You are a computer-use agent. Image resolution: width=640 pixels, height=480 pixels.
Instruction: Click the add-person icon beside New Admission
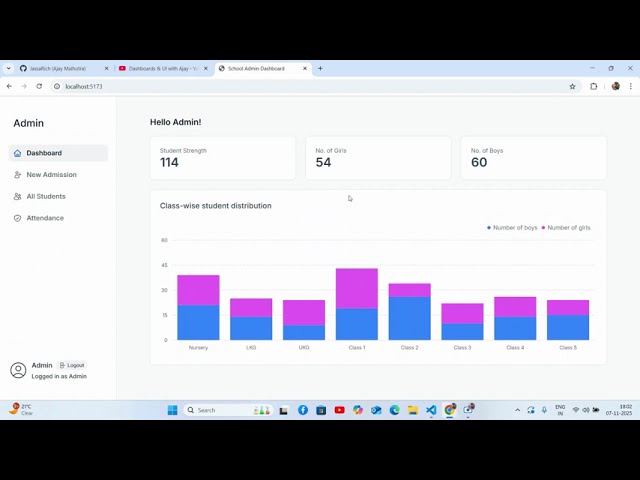(x=17, y=175)
